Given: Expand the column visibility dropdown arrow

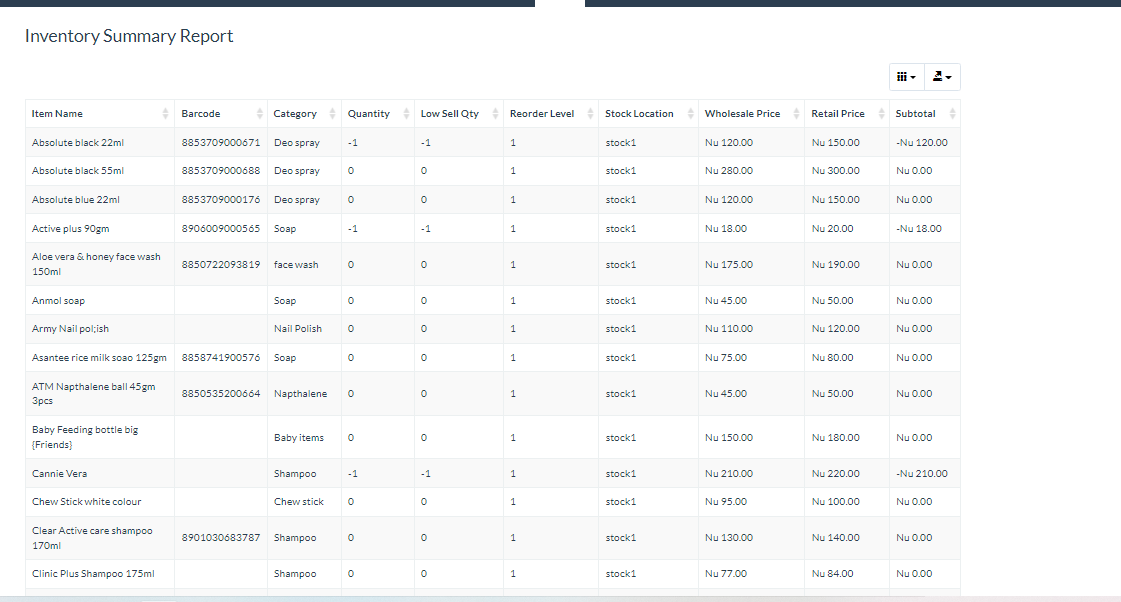Looking at the screenshot, I should pos(913,76).
